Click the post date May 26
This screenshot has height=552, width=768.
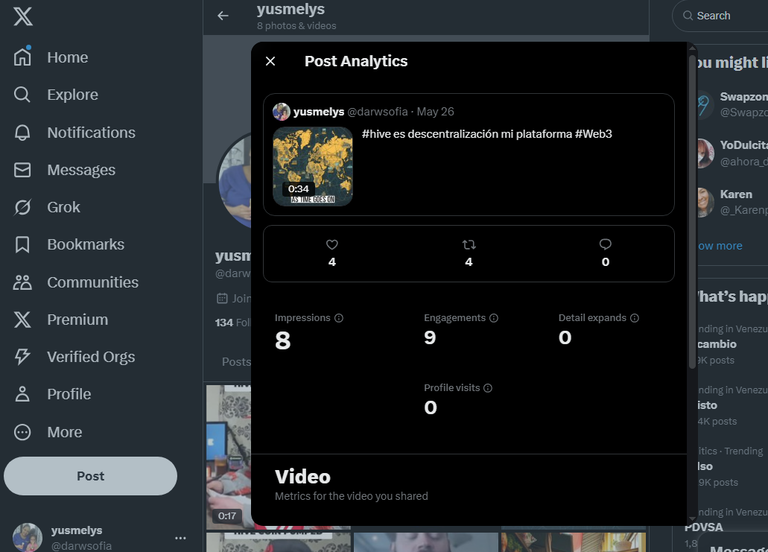tap(435, 112)
